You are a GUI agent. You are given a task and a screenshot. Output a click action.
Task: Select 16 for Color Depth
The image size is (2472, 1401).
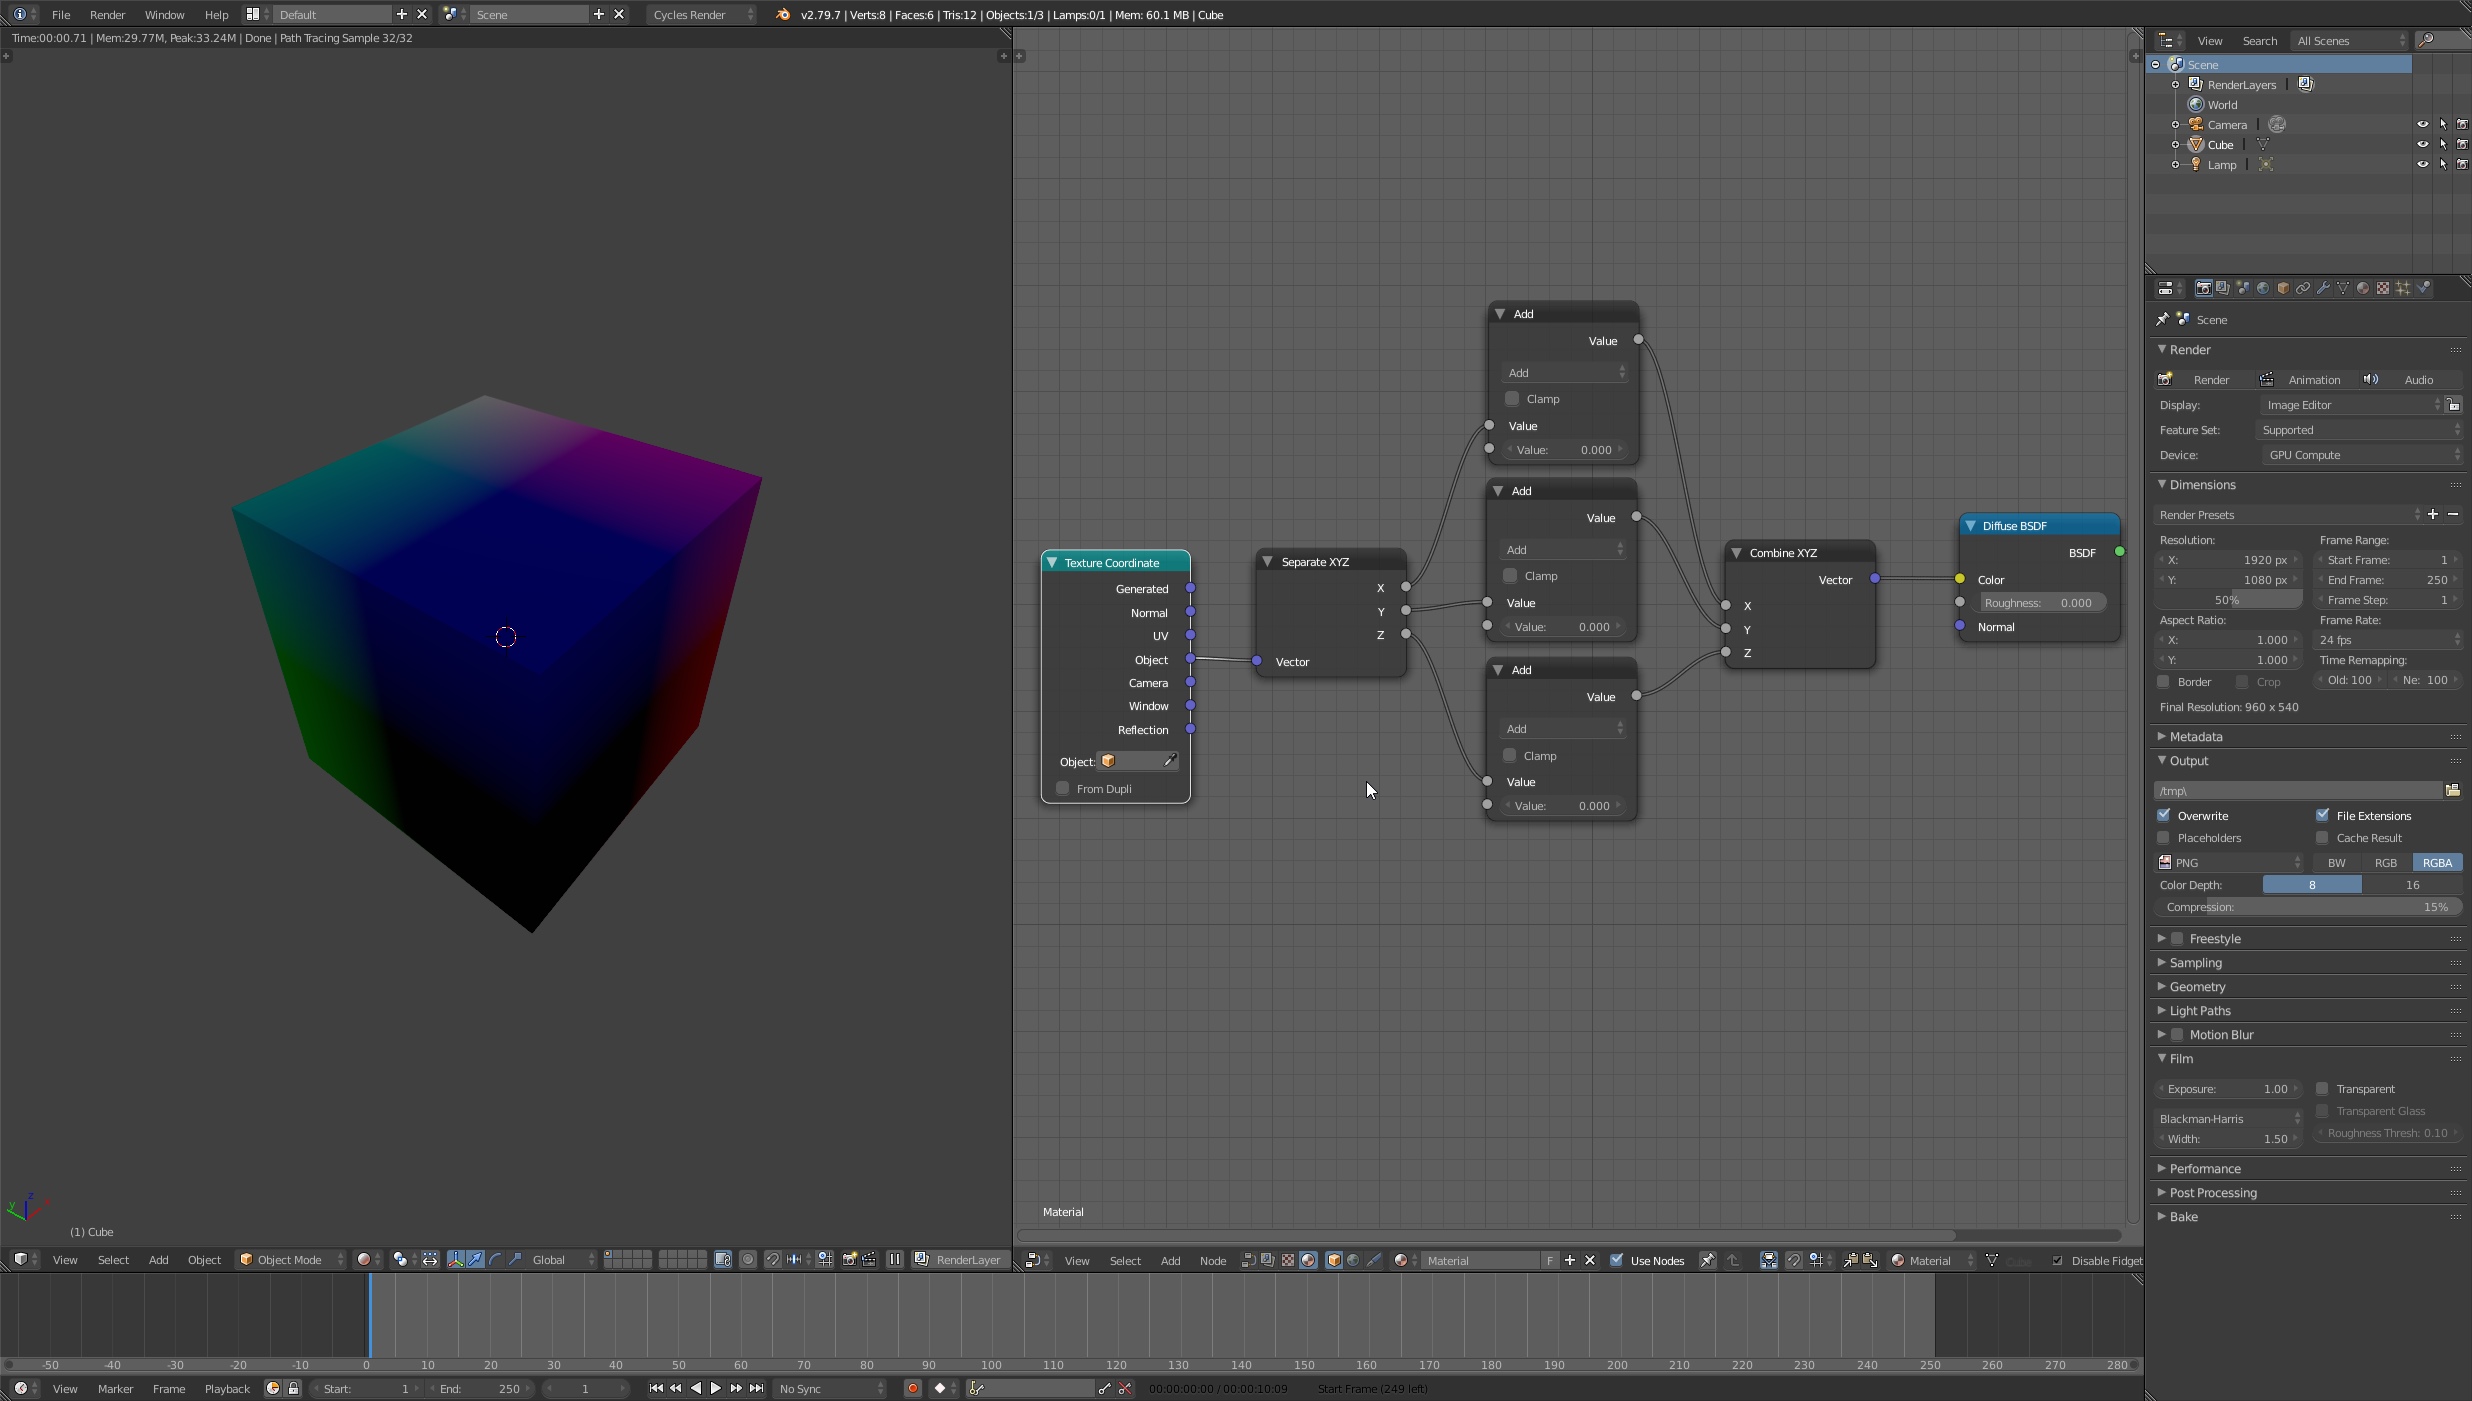[2412, 885]
